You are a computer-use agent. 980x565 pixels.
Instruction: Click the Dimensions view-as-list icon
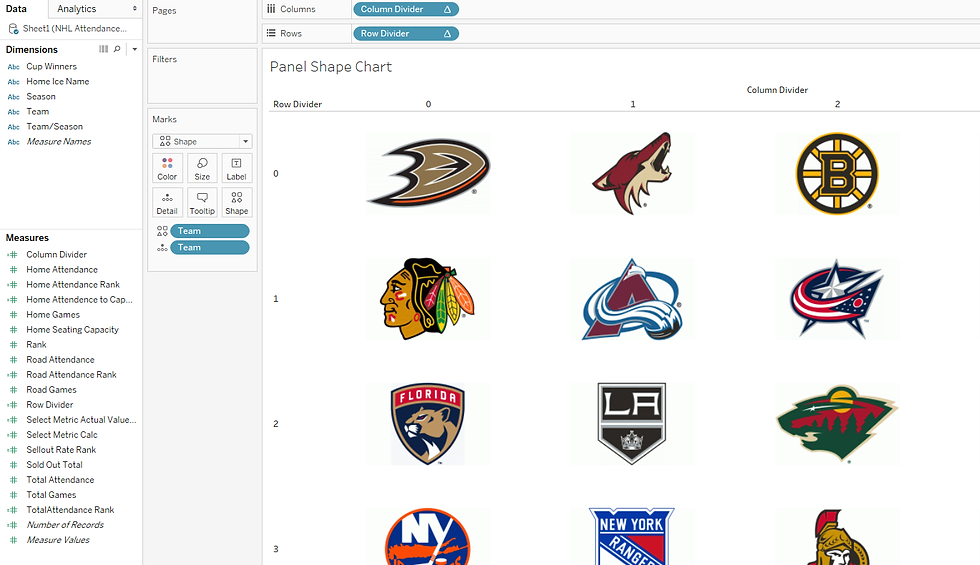(x=103, y=49)
